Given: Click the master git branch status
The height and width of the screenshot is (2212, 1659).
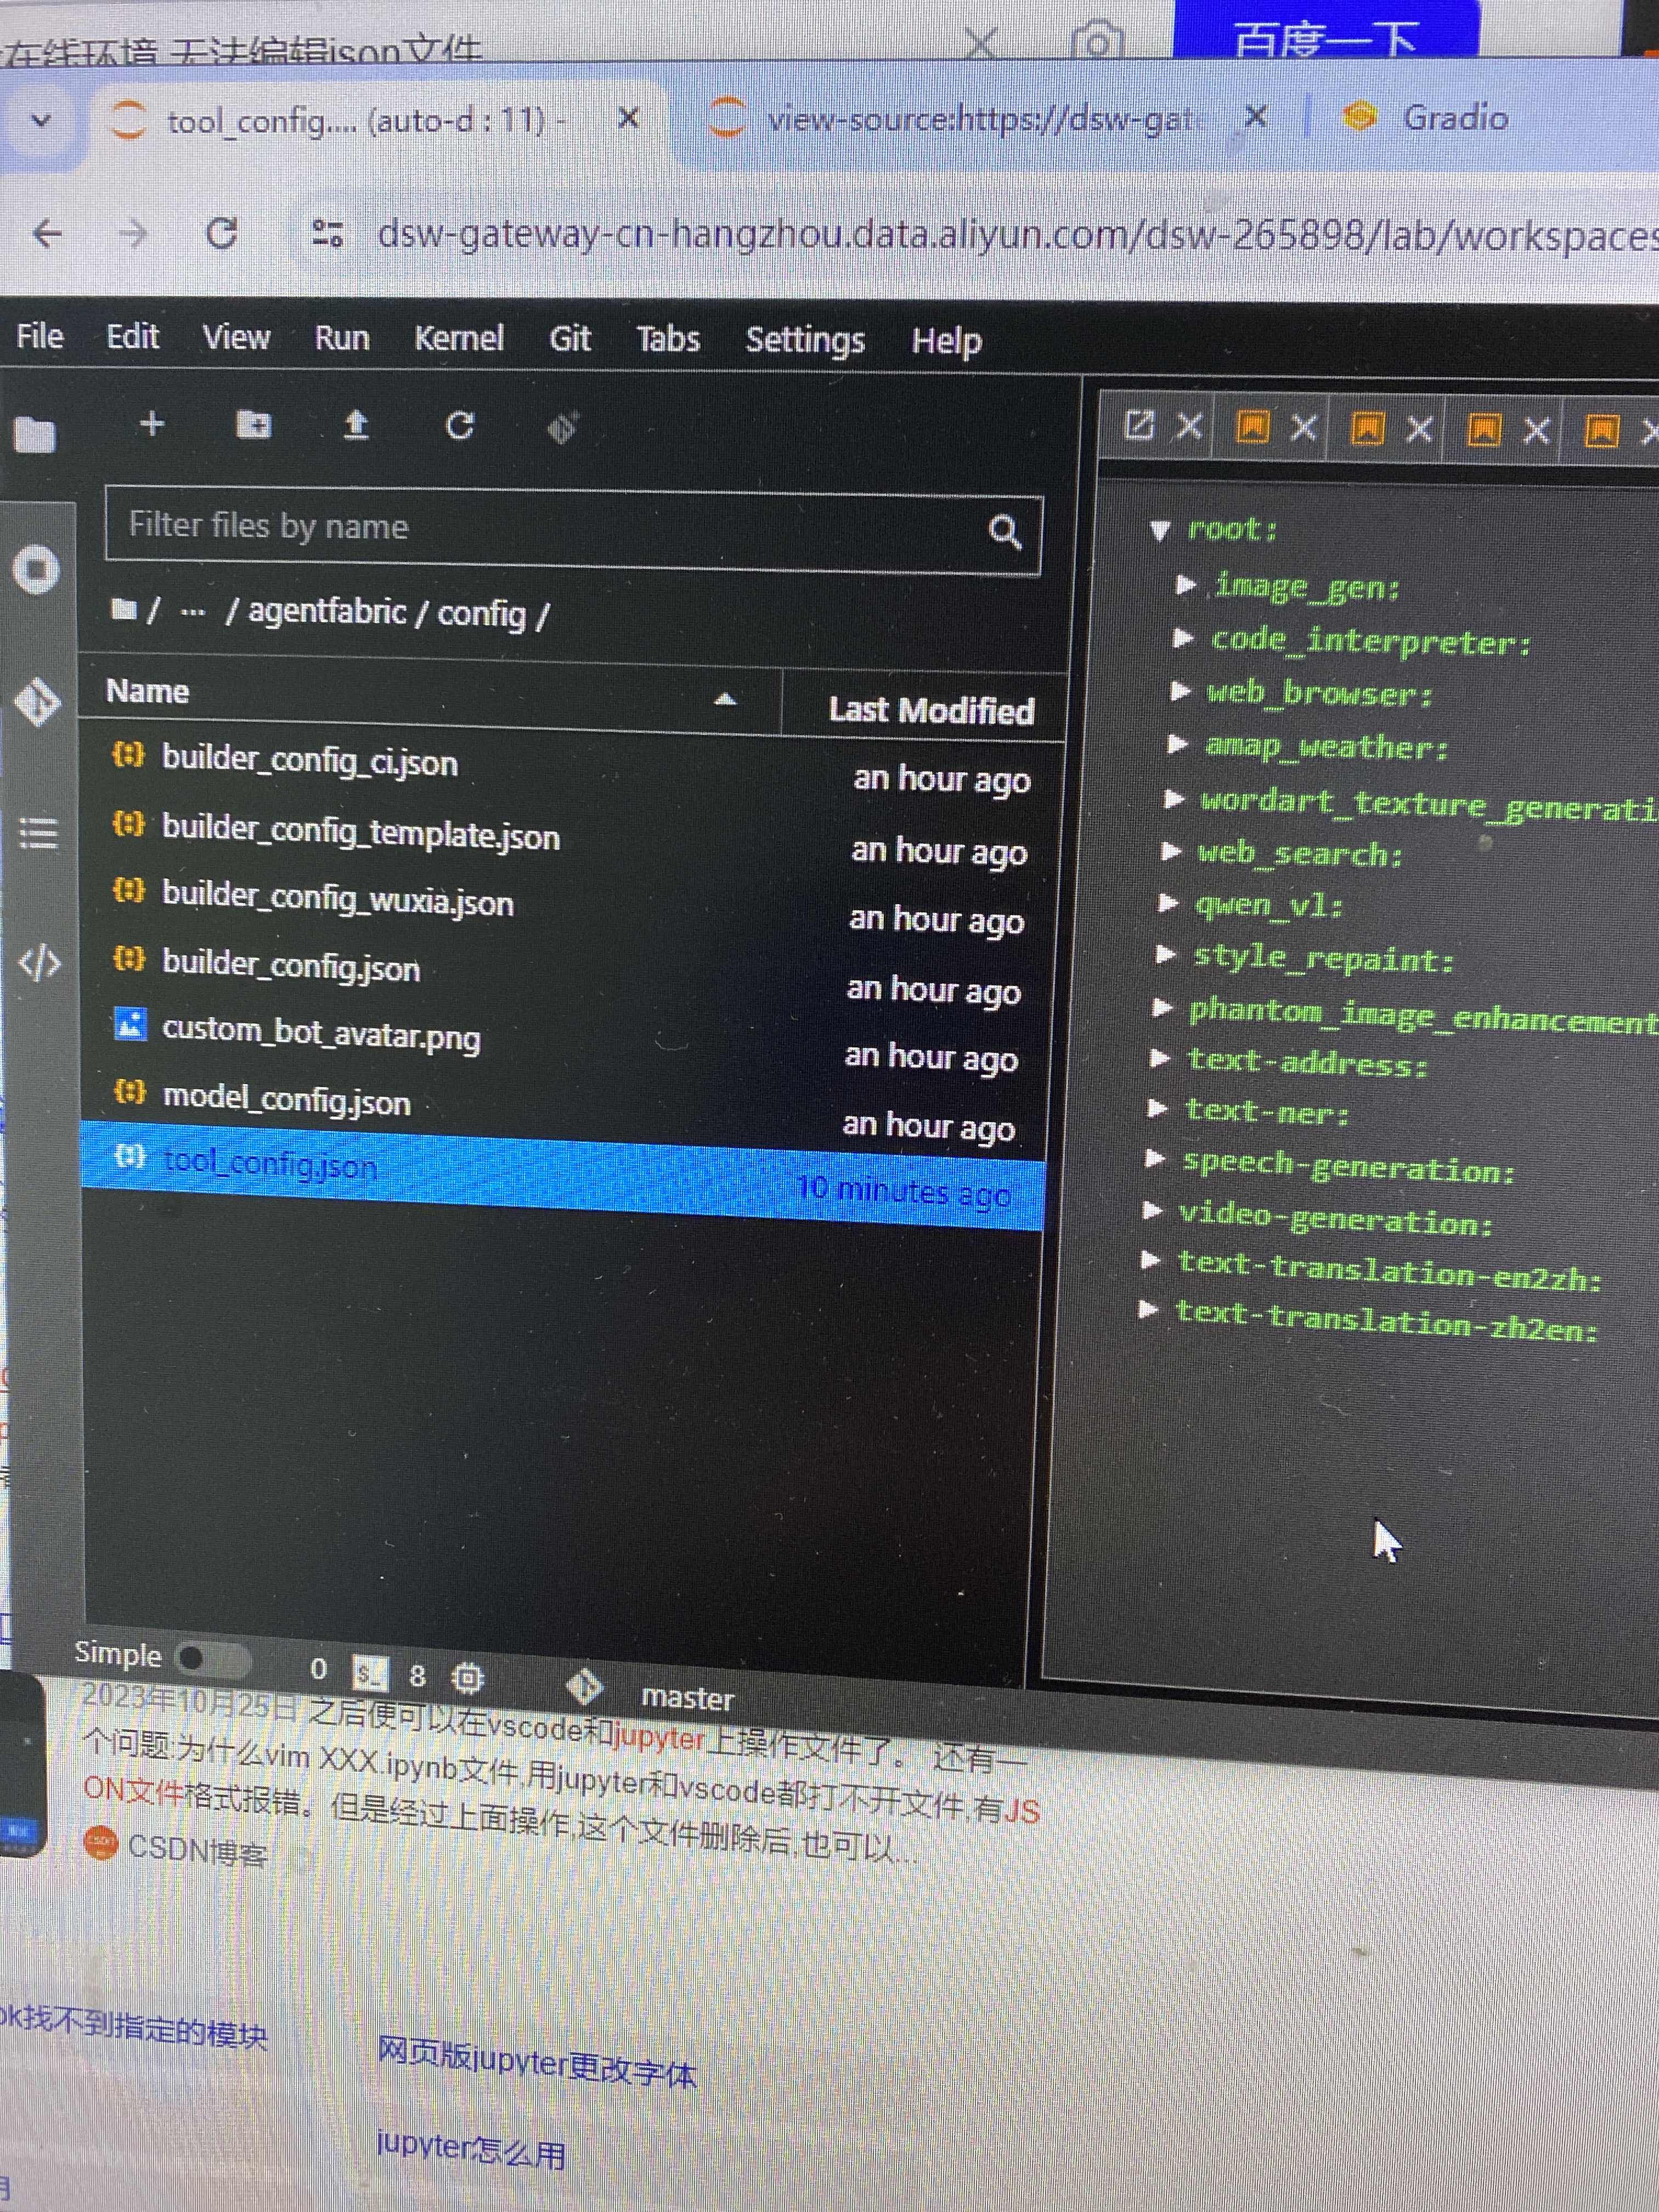Looking at the screenshot, I should pyautogui.click(x=687, y=1697).
